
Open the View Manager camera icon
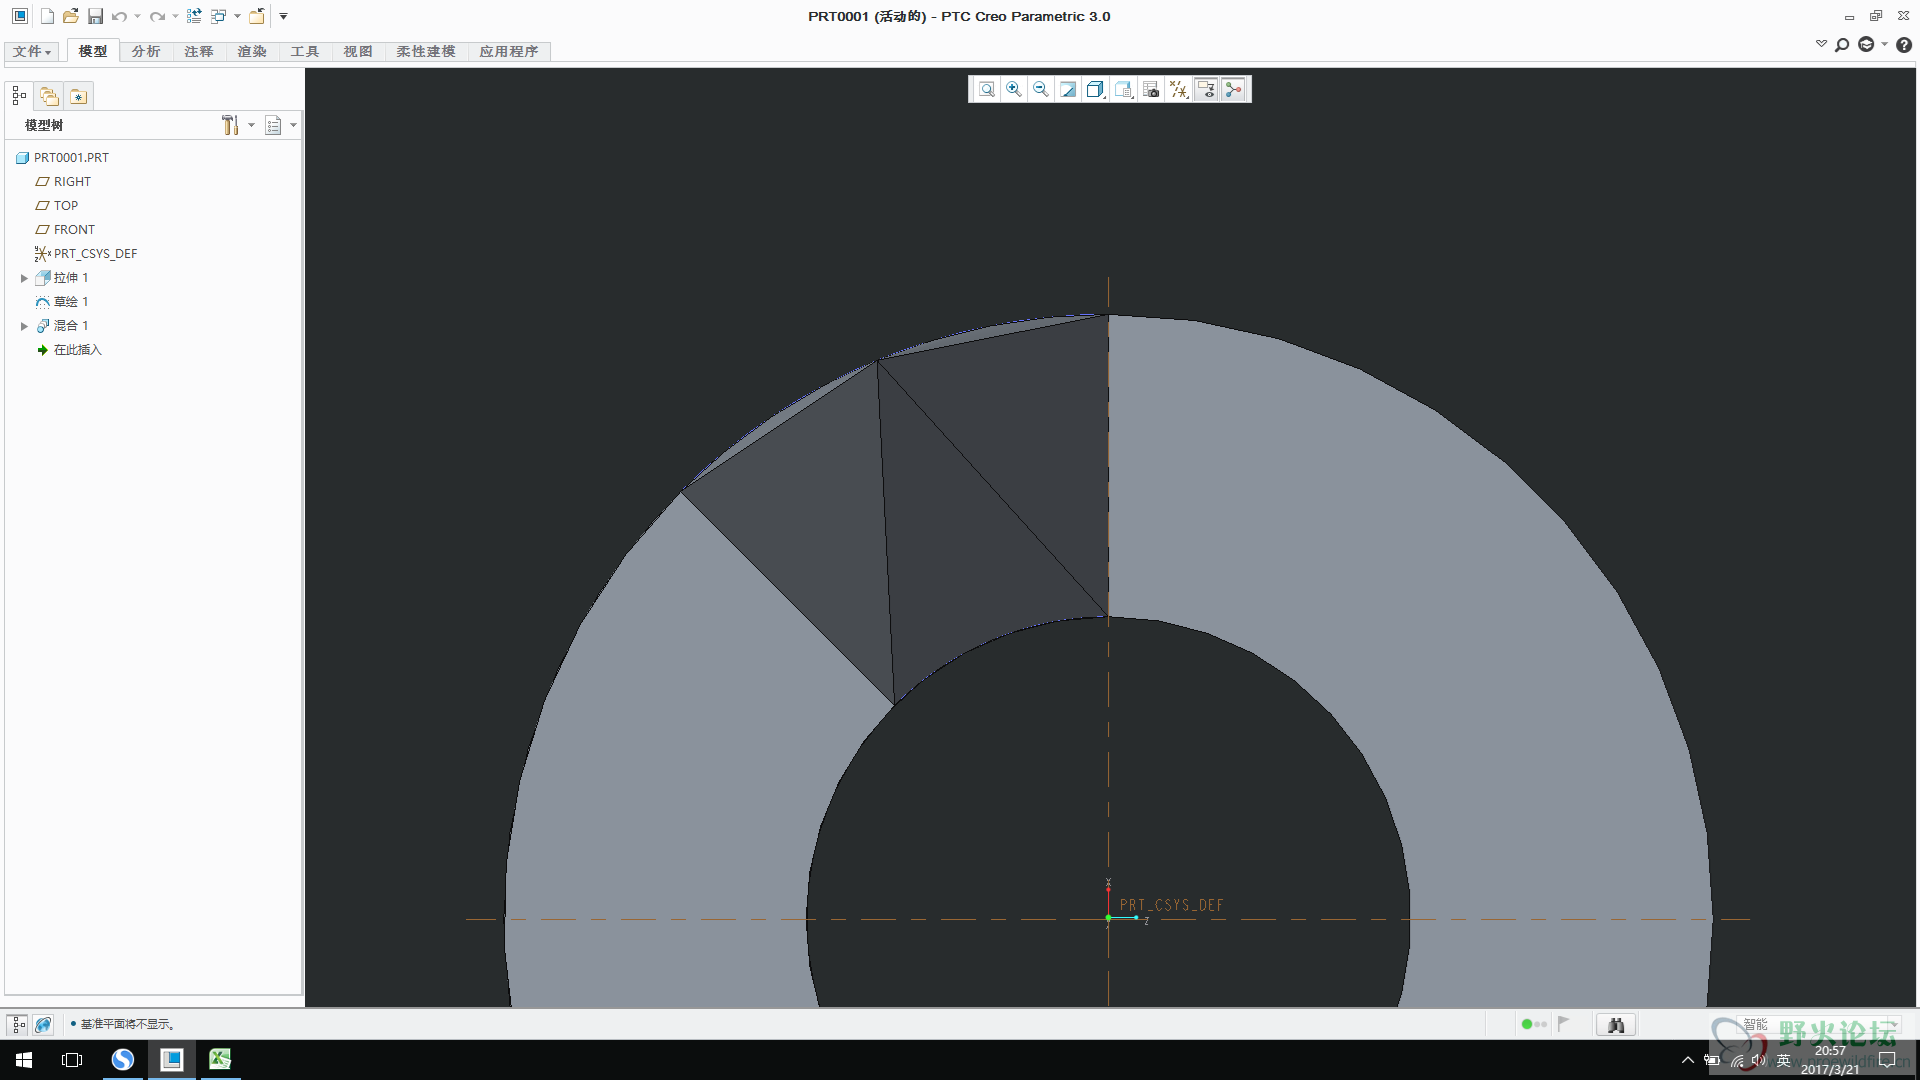[x=1151, y=89]
